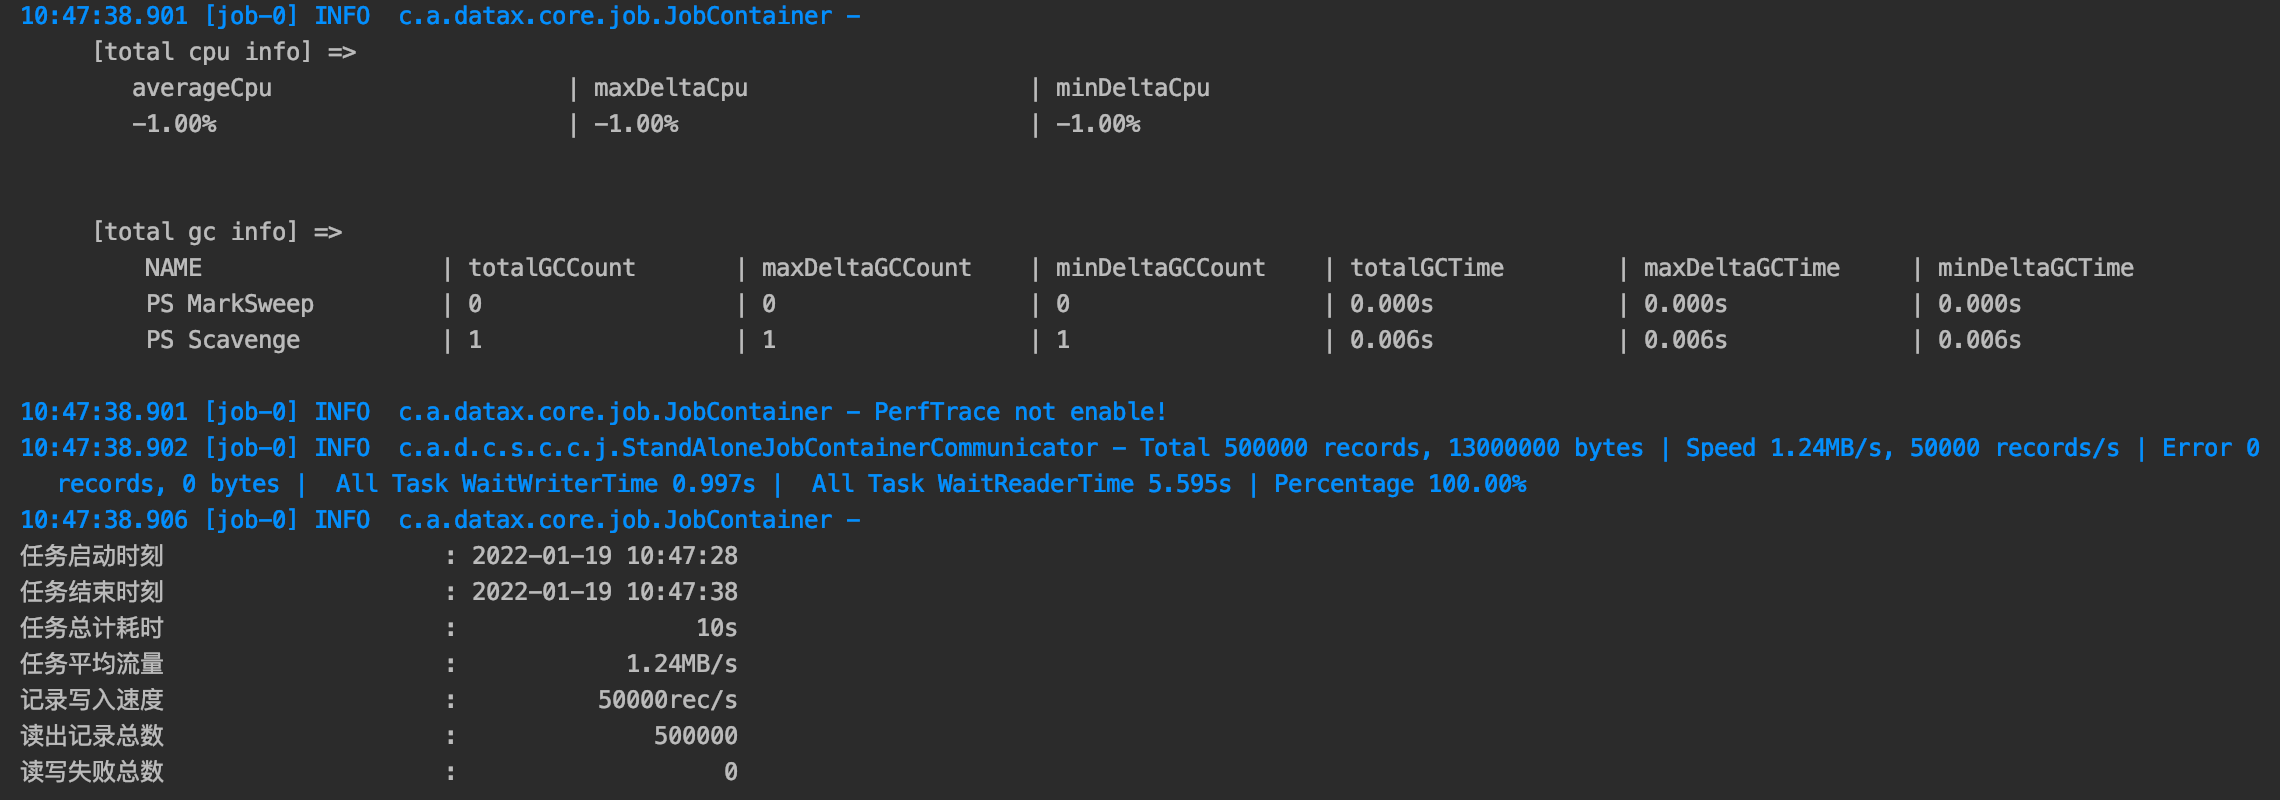
Task: Click the minDeltaCpu column header
Action: (1133, 88)
